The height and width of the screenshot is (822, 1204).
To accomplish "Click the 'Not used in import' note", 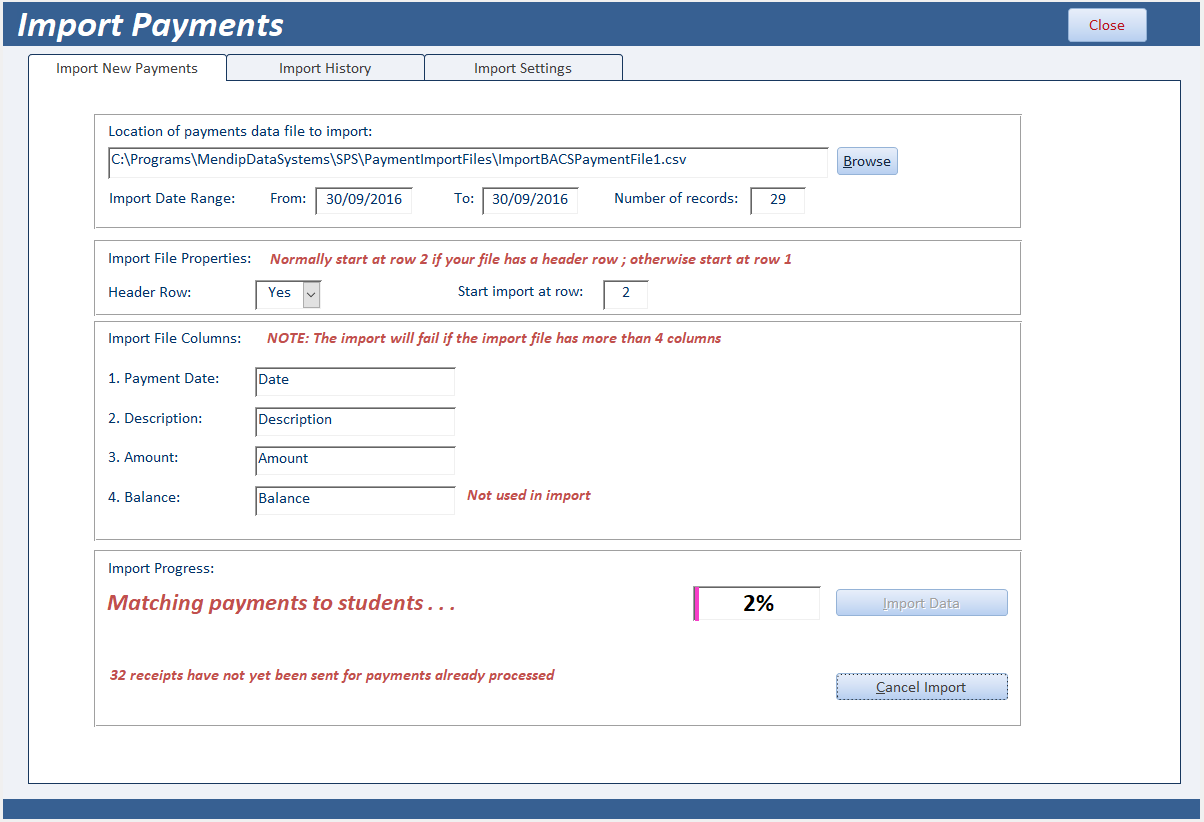I will point(529,495).
